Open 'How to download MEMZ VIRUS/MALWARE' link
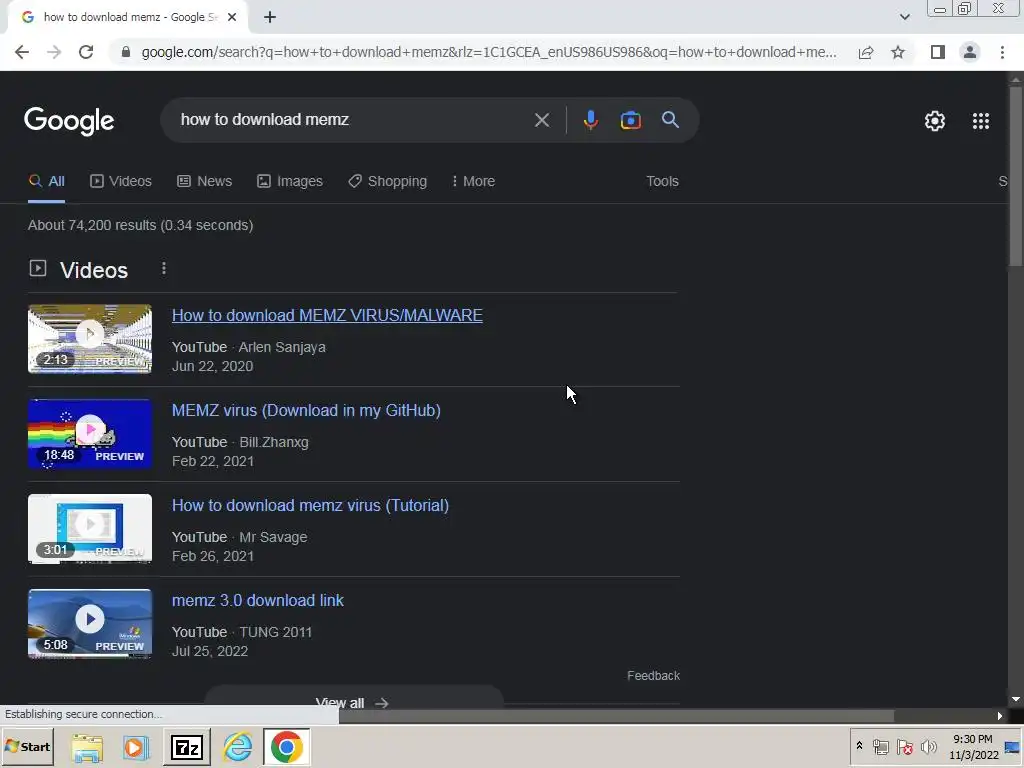Image resolution: width=1024 pixels, height=768 pixels. 327,315
